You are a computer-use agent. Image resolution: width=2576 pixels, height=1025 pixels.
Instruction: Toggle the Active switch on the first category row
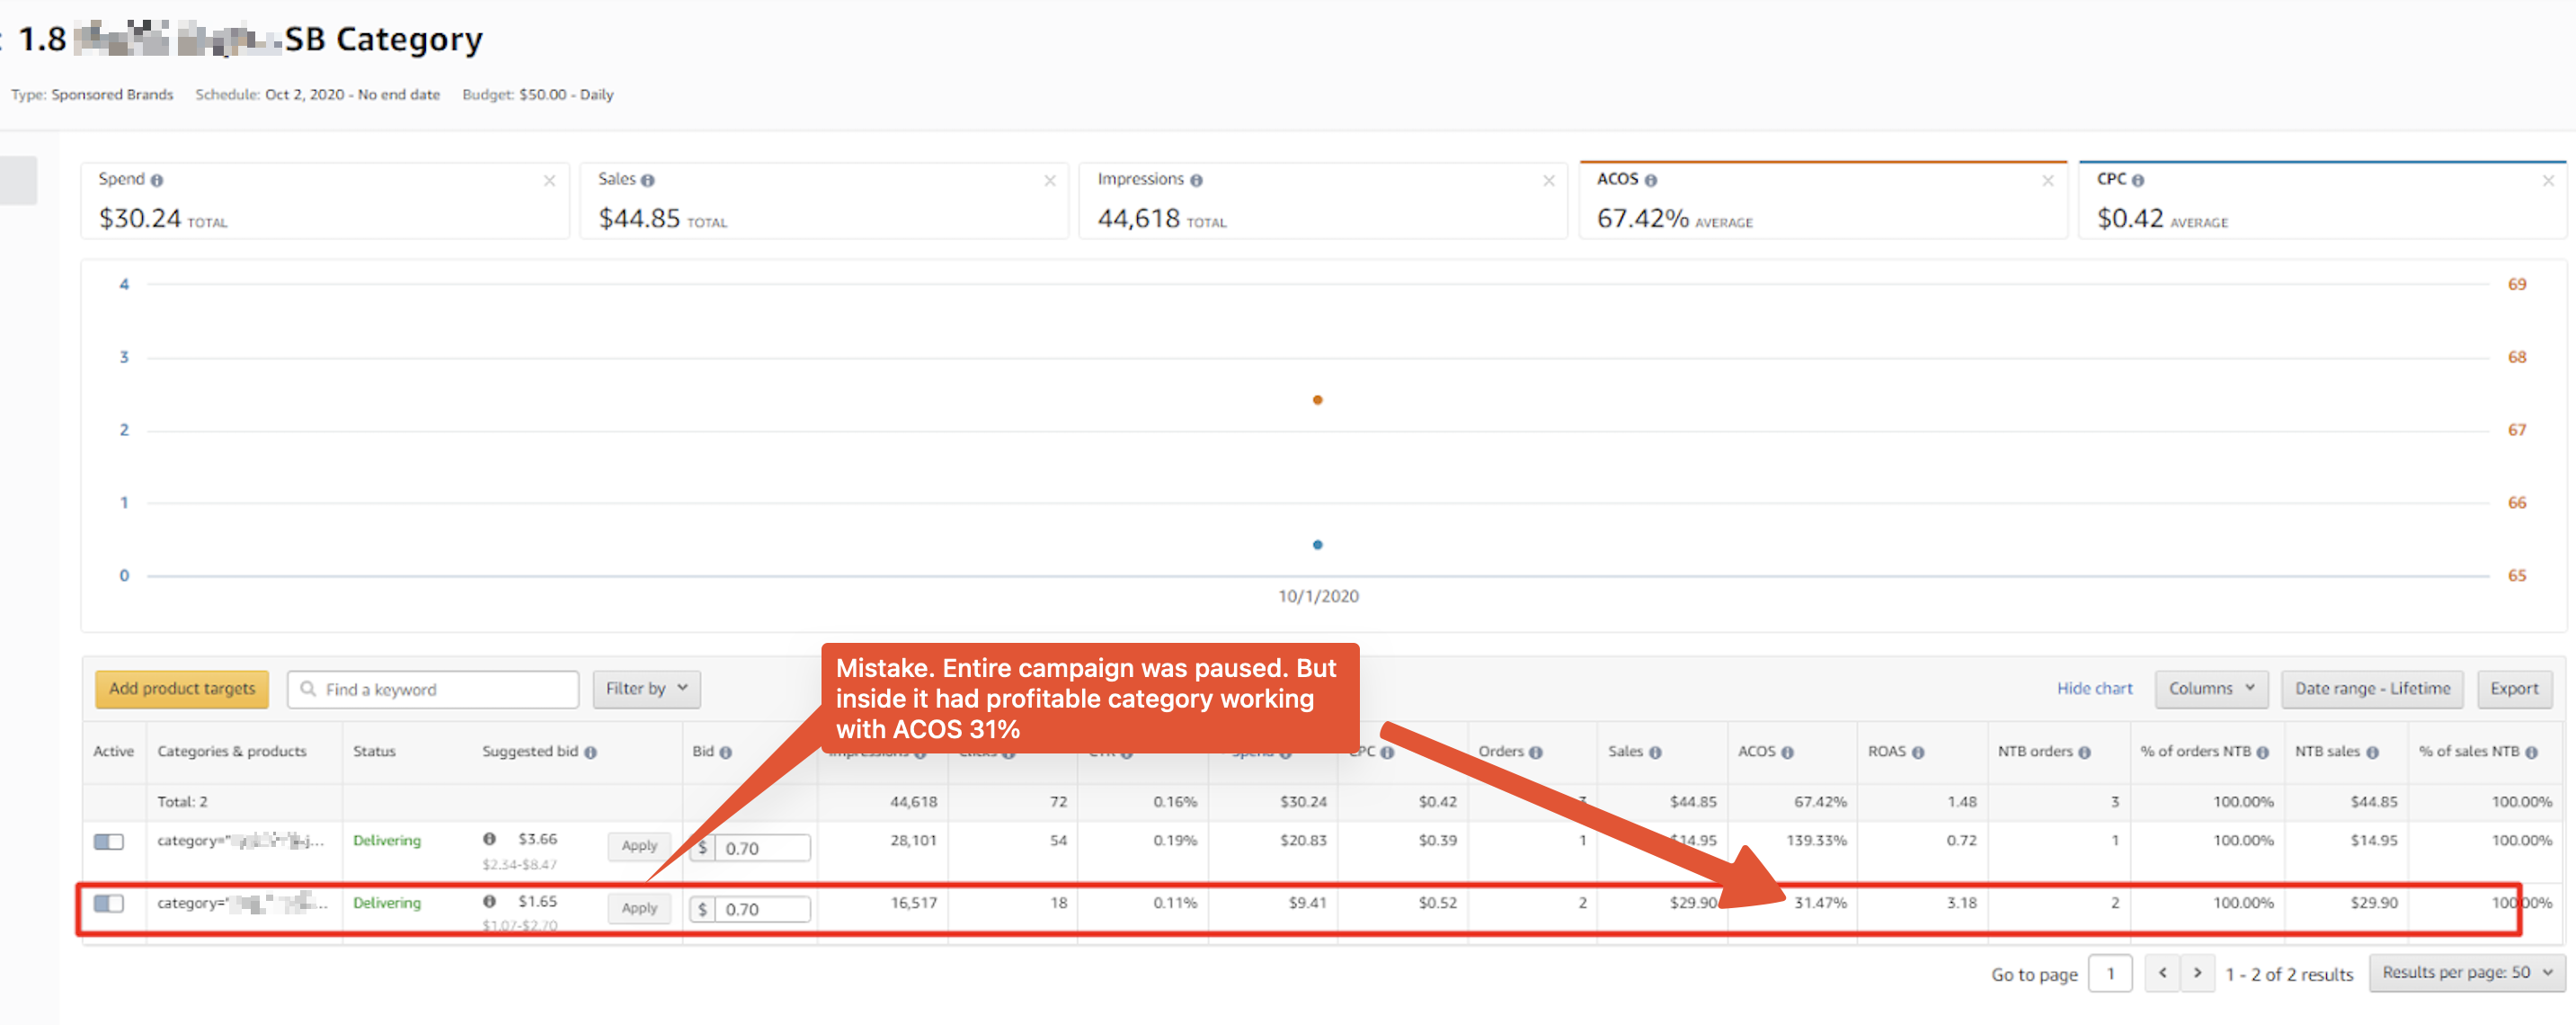(x=108, y=841)
